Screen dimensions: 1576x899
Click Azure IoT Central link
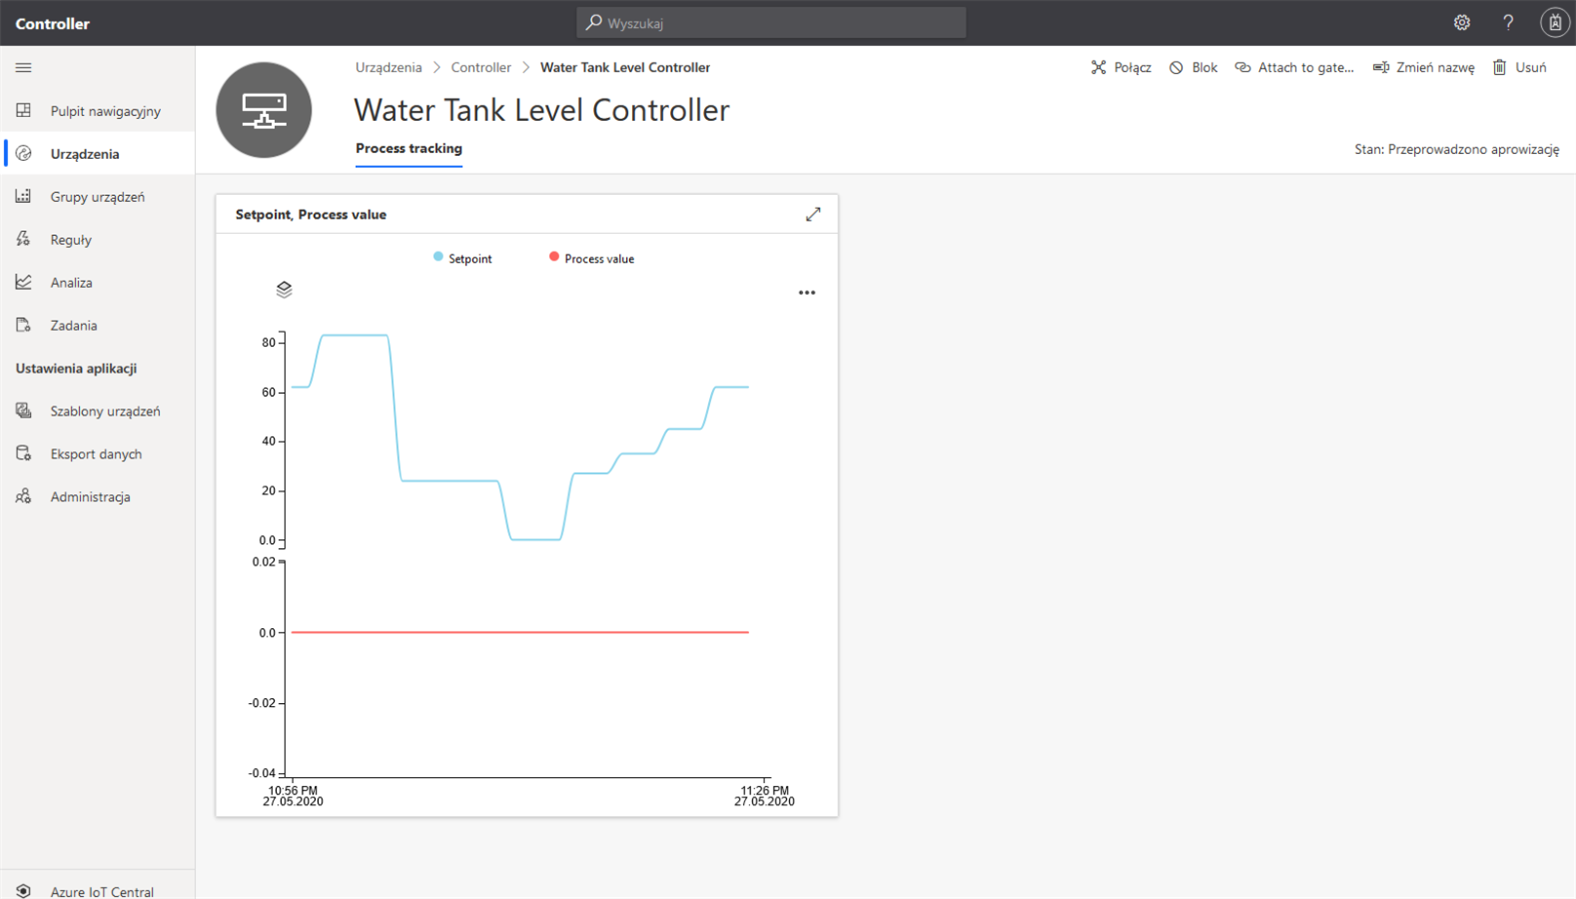point(102,891)
